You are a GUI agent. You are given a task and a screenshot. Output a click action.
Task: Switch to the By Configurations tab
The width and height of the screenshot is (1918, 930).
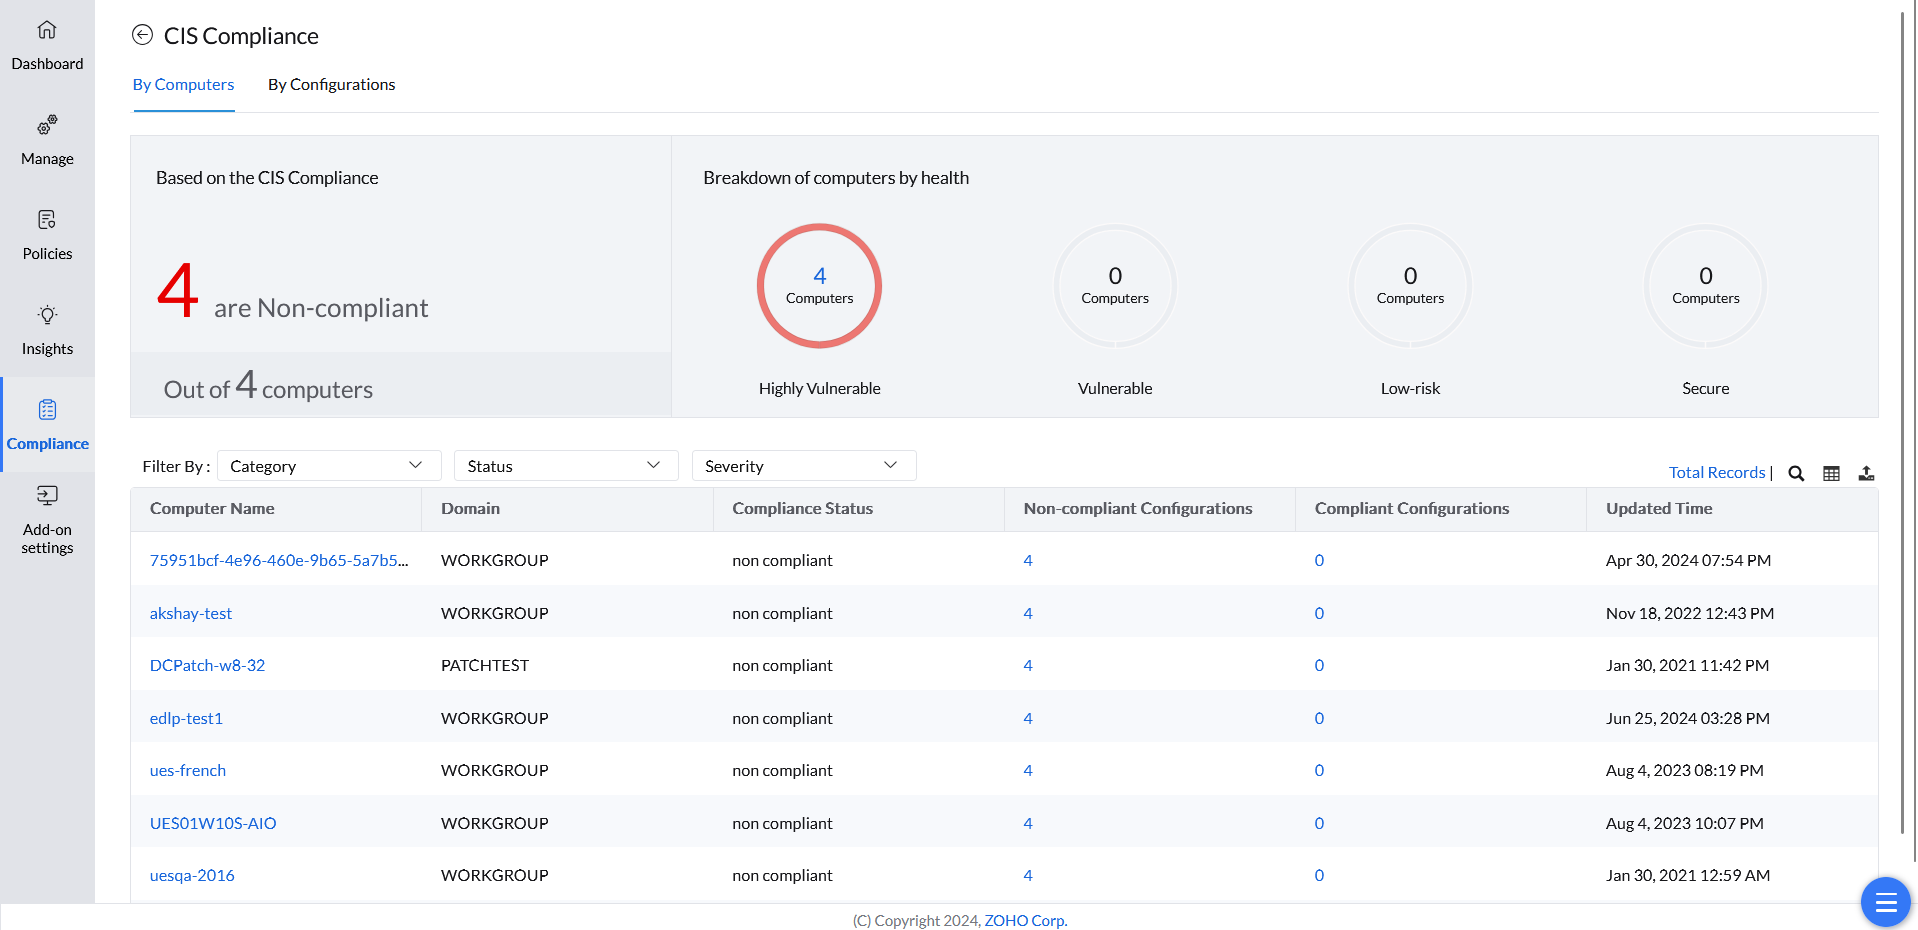point(331,85)
